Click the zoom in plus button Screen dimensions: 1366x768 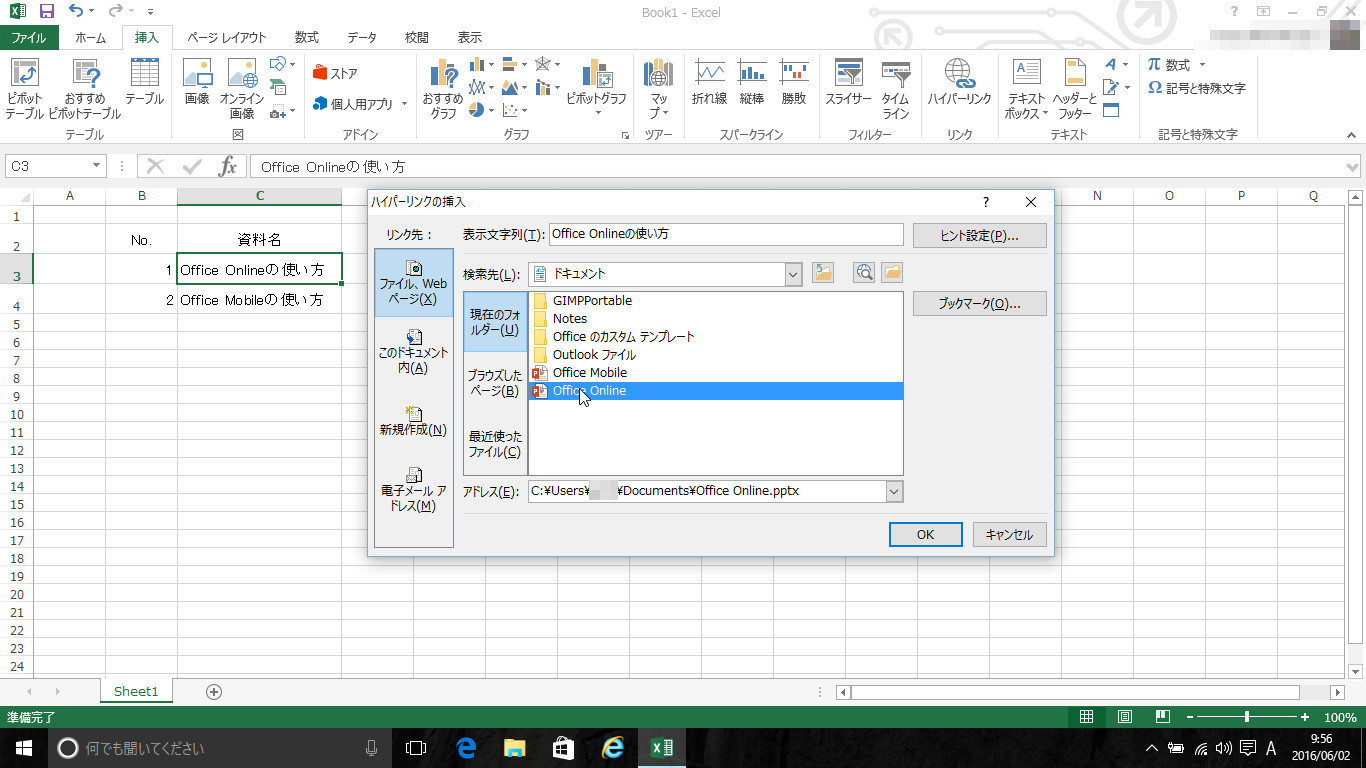(1305, 717)
